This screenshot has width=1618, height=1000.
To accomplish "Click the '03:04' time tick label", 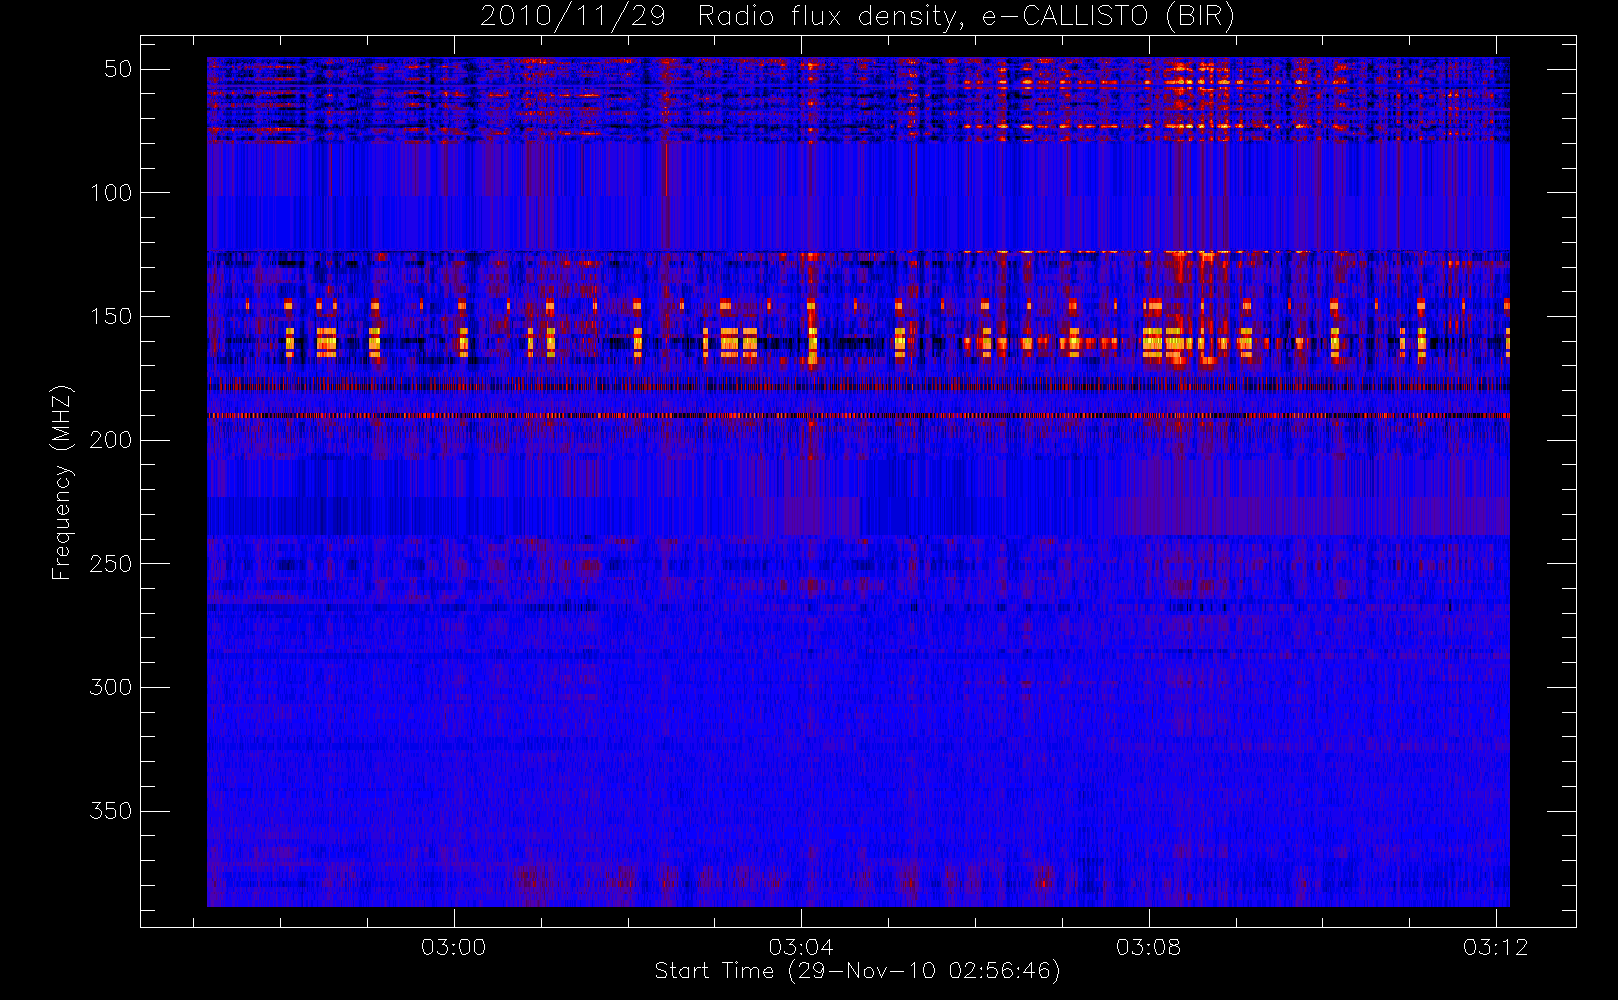I will click(x=801, y=947).
